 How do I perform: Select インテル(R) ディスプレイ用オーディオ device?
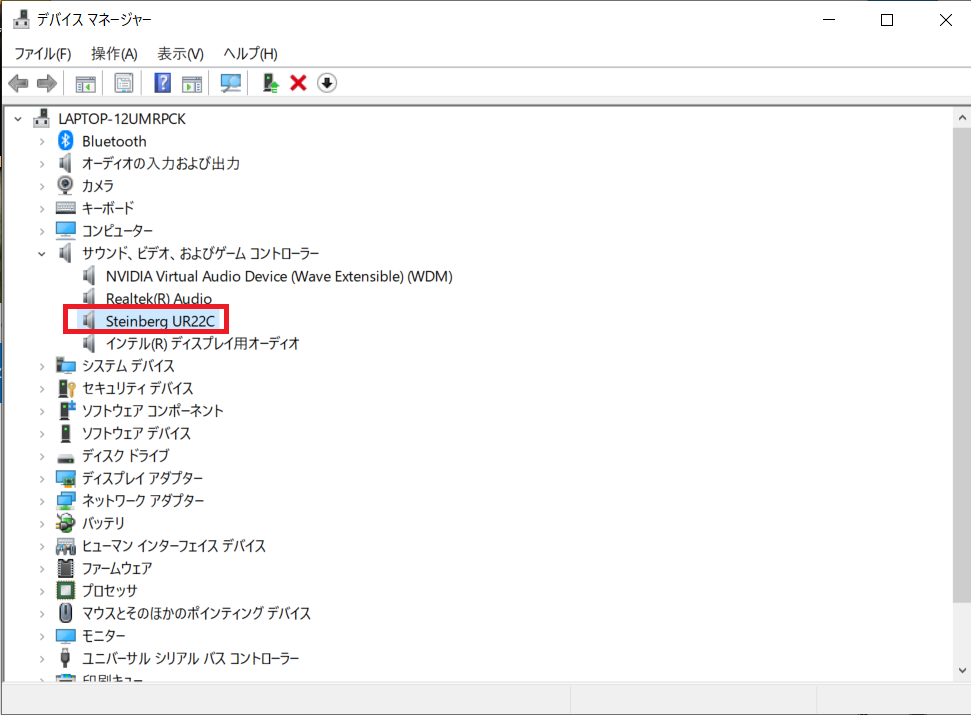pos(202,343)
